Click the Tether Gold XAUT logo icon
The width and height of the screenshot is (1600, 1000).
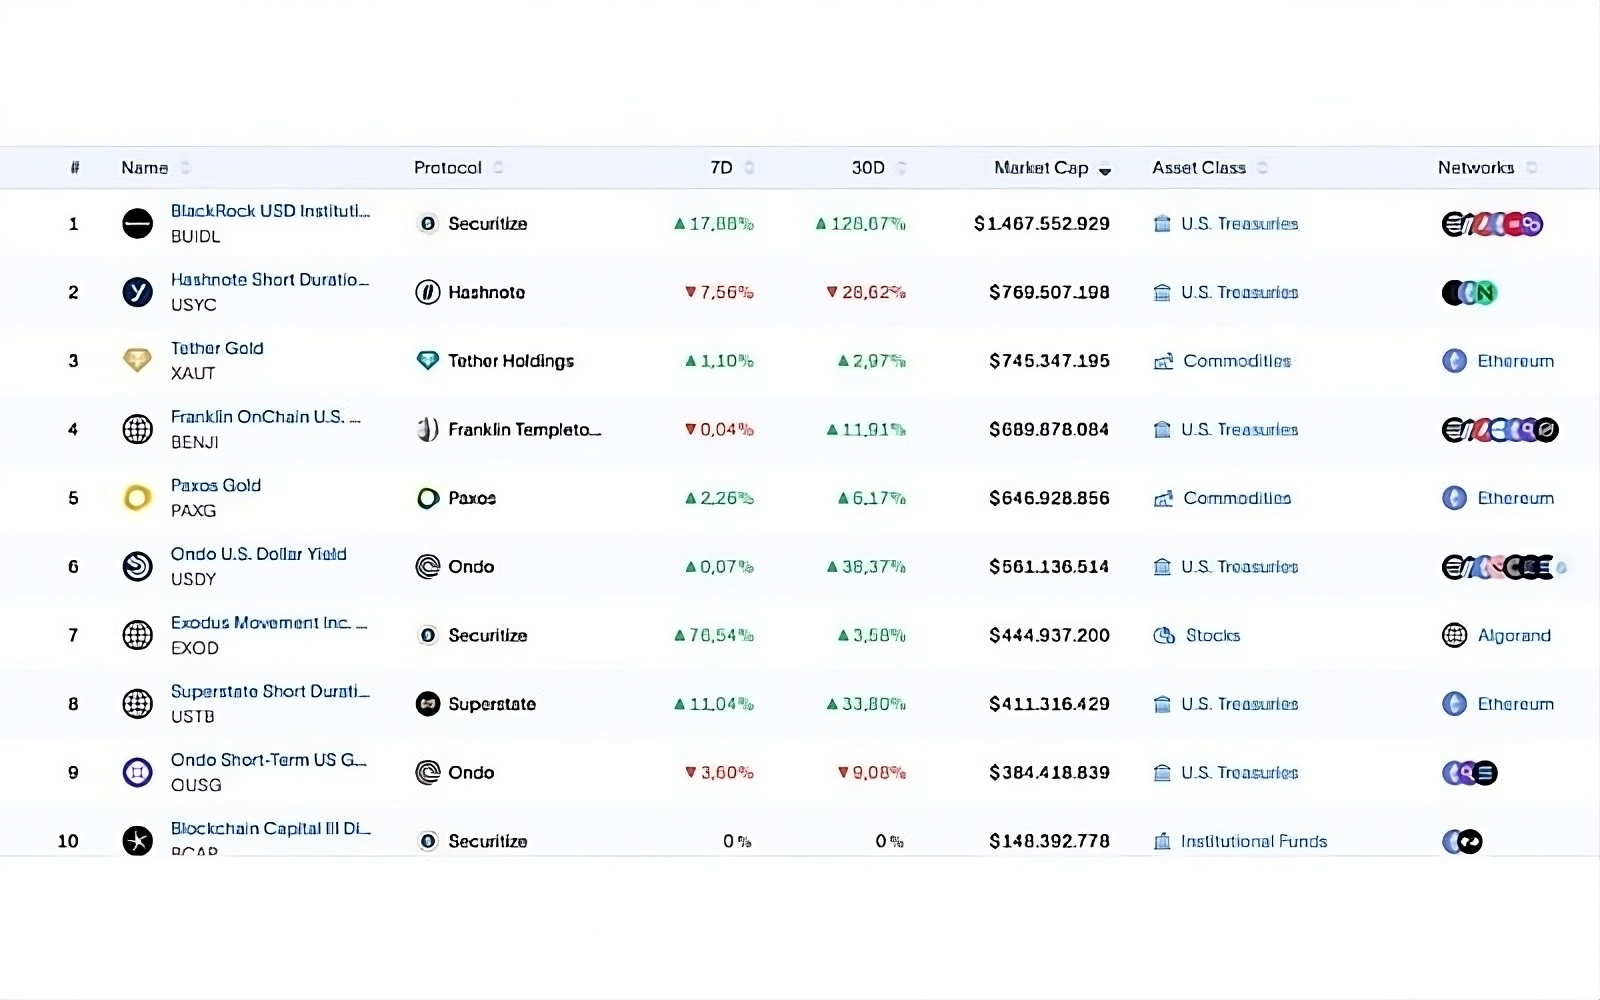click(x=137, y=361)
